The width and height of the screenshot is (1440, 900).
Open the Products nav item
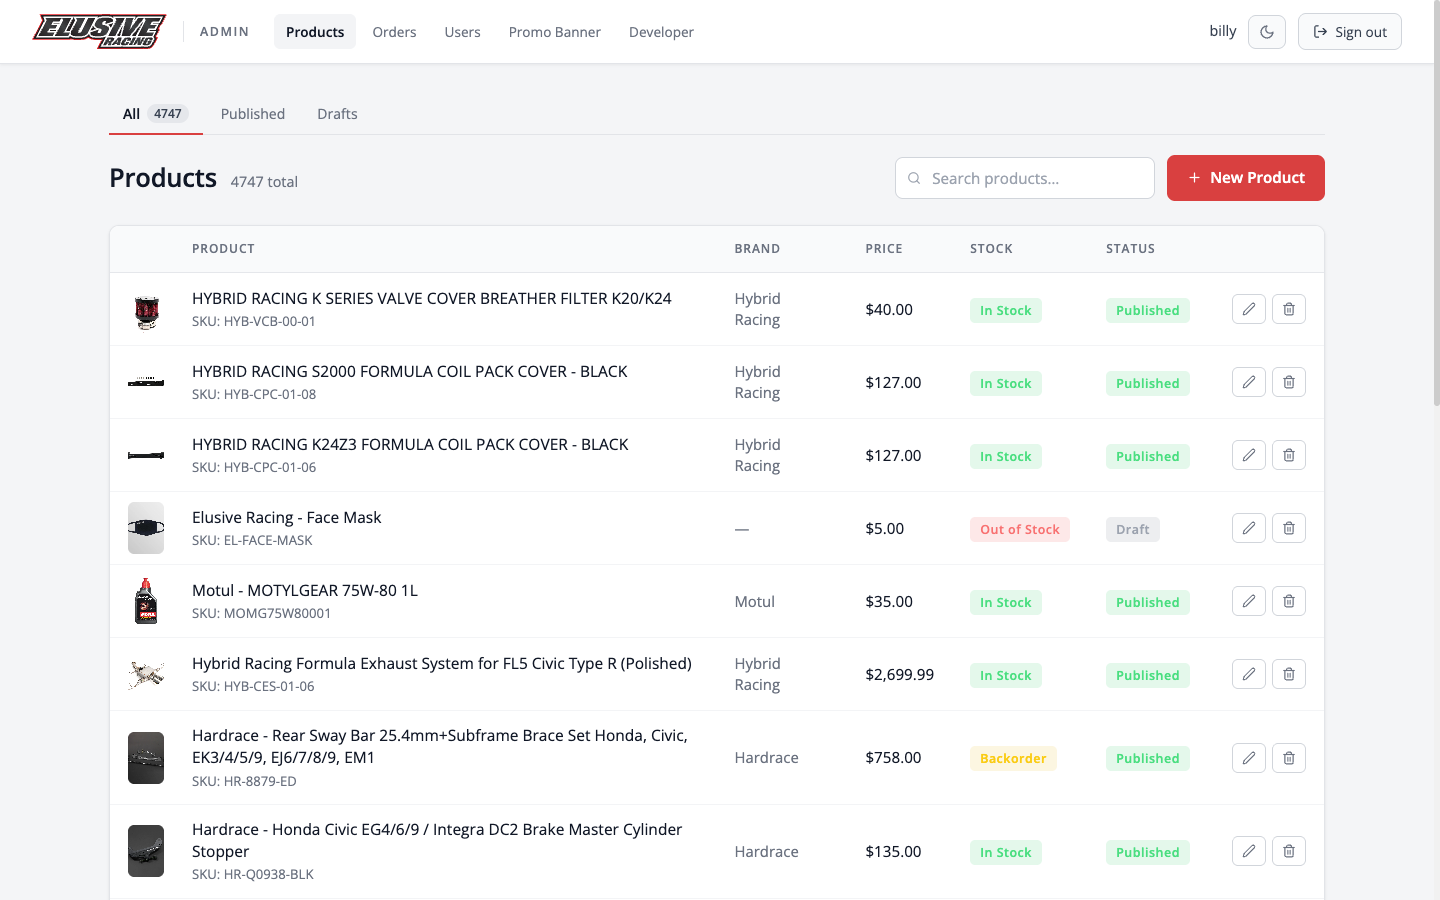click(x=315, y=32)
